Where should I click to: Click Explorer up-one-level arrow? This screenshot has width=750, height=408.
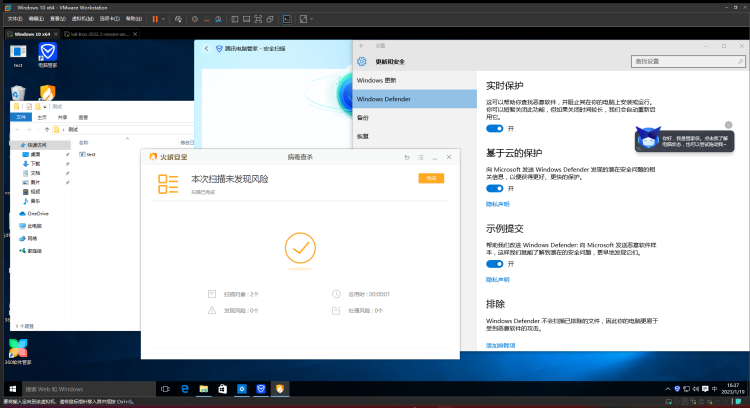47,130
